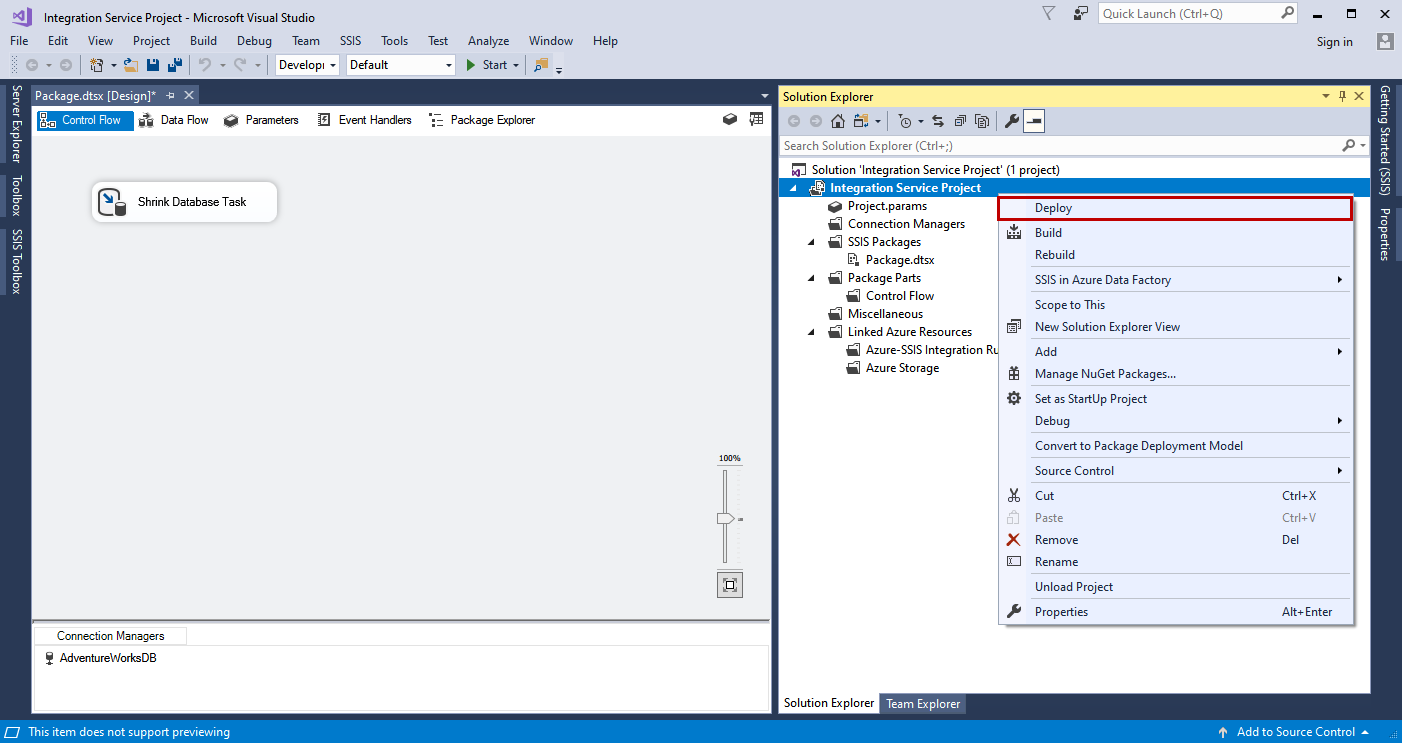Toggle auto-hide pin on Solution Explorer panel
Viewport: 1402px width, 743px height.
1342,96
